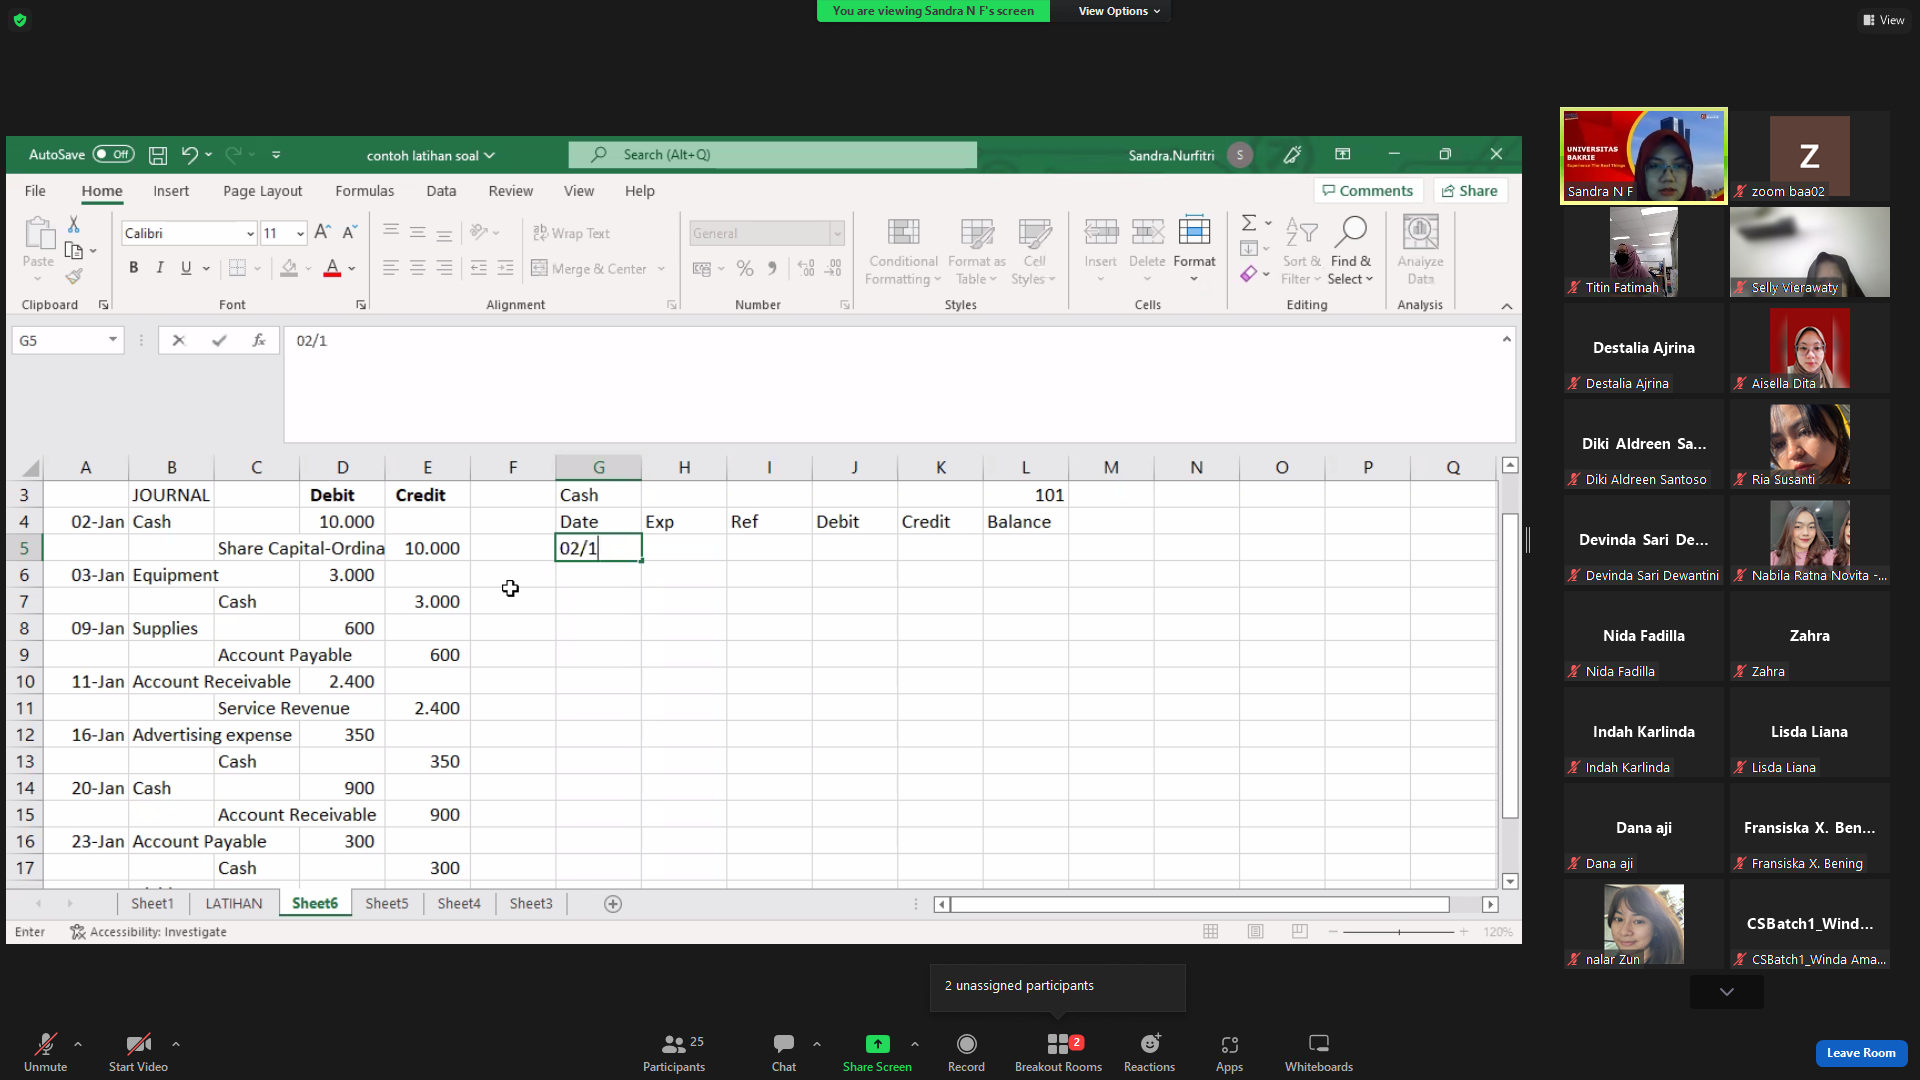
Task: Confirm entry with formula bar checkmark
Action: click(x=219, y=340)
